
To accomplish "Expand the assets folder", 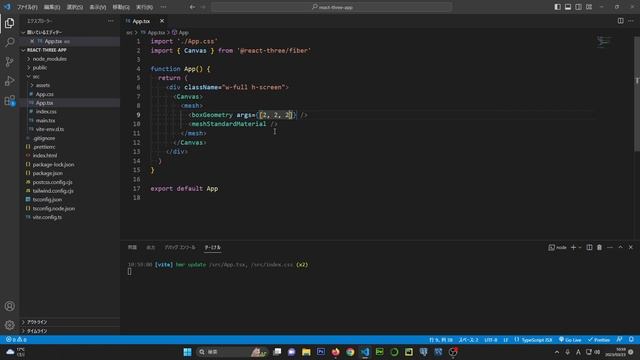I will click(x=42, y=85).
